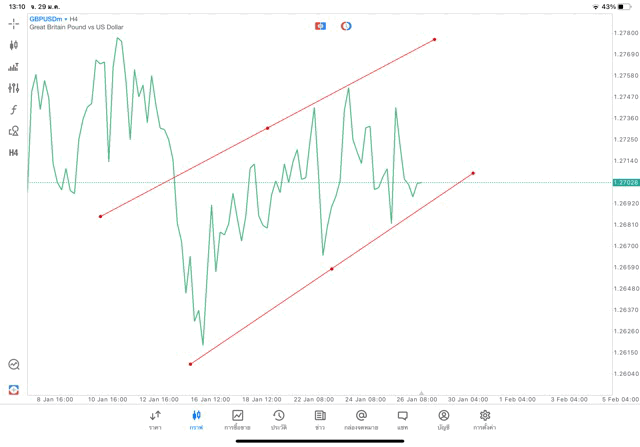640x447 pixels.
Task: Tap the red-blue circular clock icon
Action: 346,25
